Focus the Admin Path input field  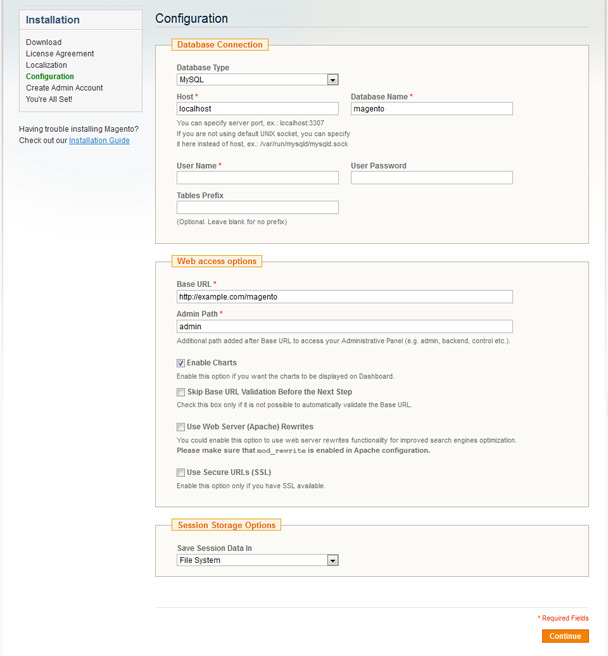click(344, 327)
